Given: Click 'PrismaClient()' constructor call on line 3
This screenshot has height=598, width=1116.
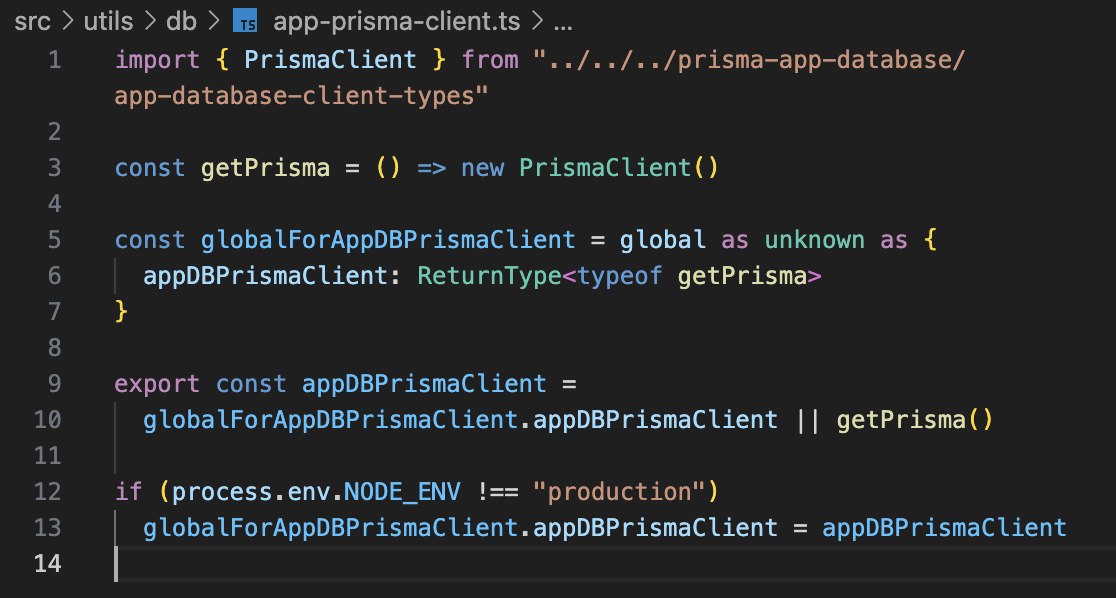Looking at the screenshot, I should [618, 168].
